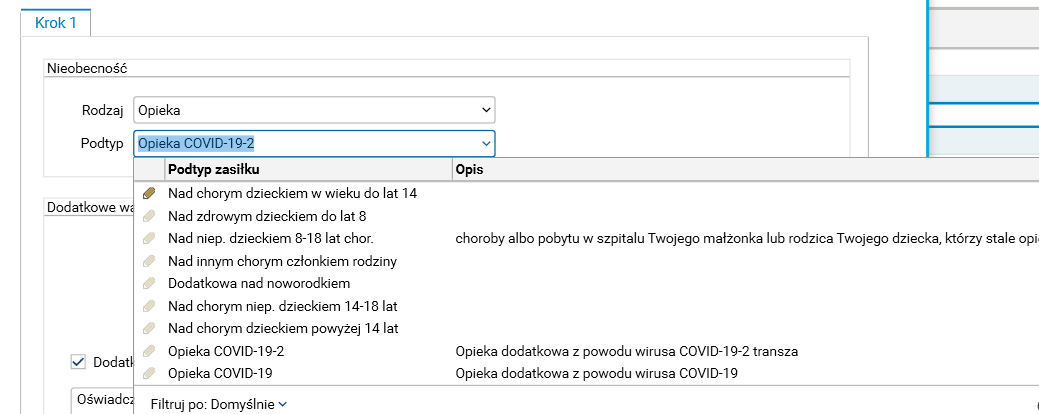Click pill icon beside 'Nad niep. dzieckiem 8-18 lat chor.'
Image resolution: width=1039 pixels, height=414 pixels.
pos(150,238)
